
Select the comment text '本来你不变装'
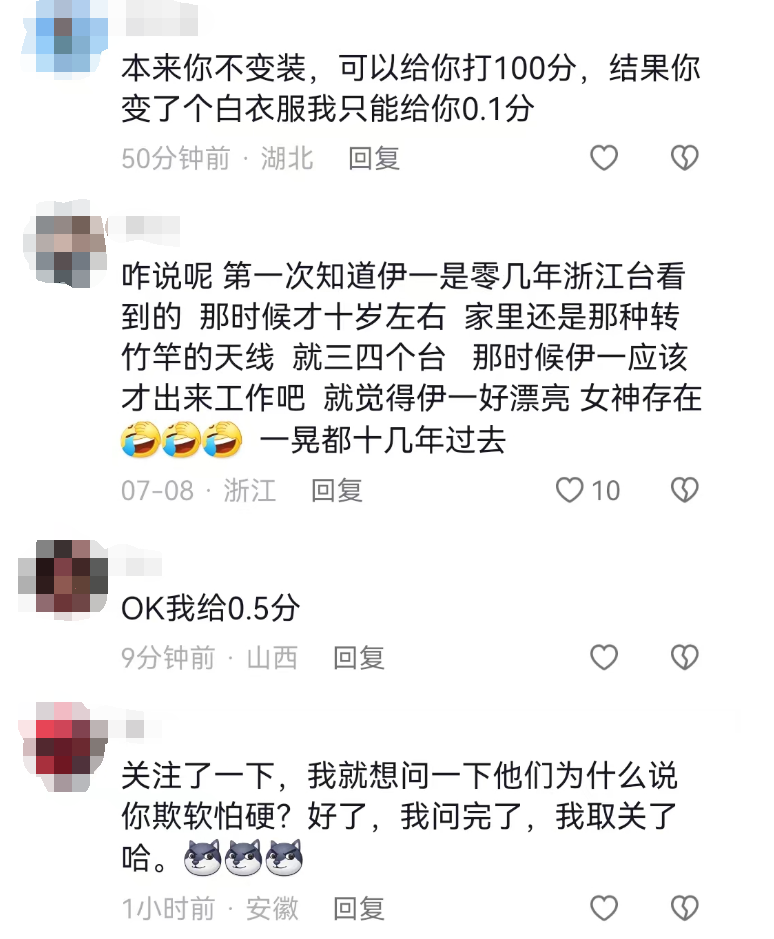[214, 68]
